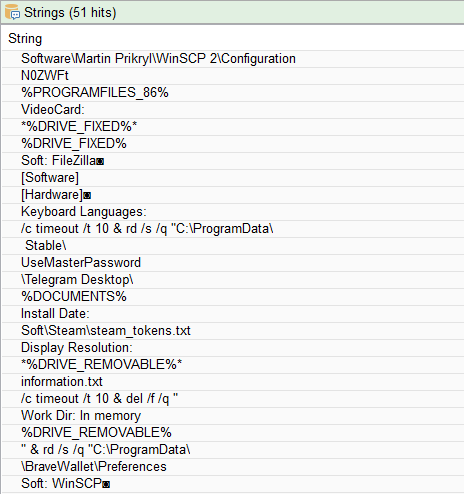Select the Soft: FileZilla string row
The image size is (464, 494).
pos(233,161)
